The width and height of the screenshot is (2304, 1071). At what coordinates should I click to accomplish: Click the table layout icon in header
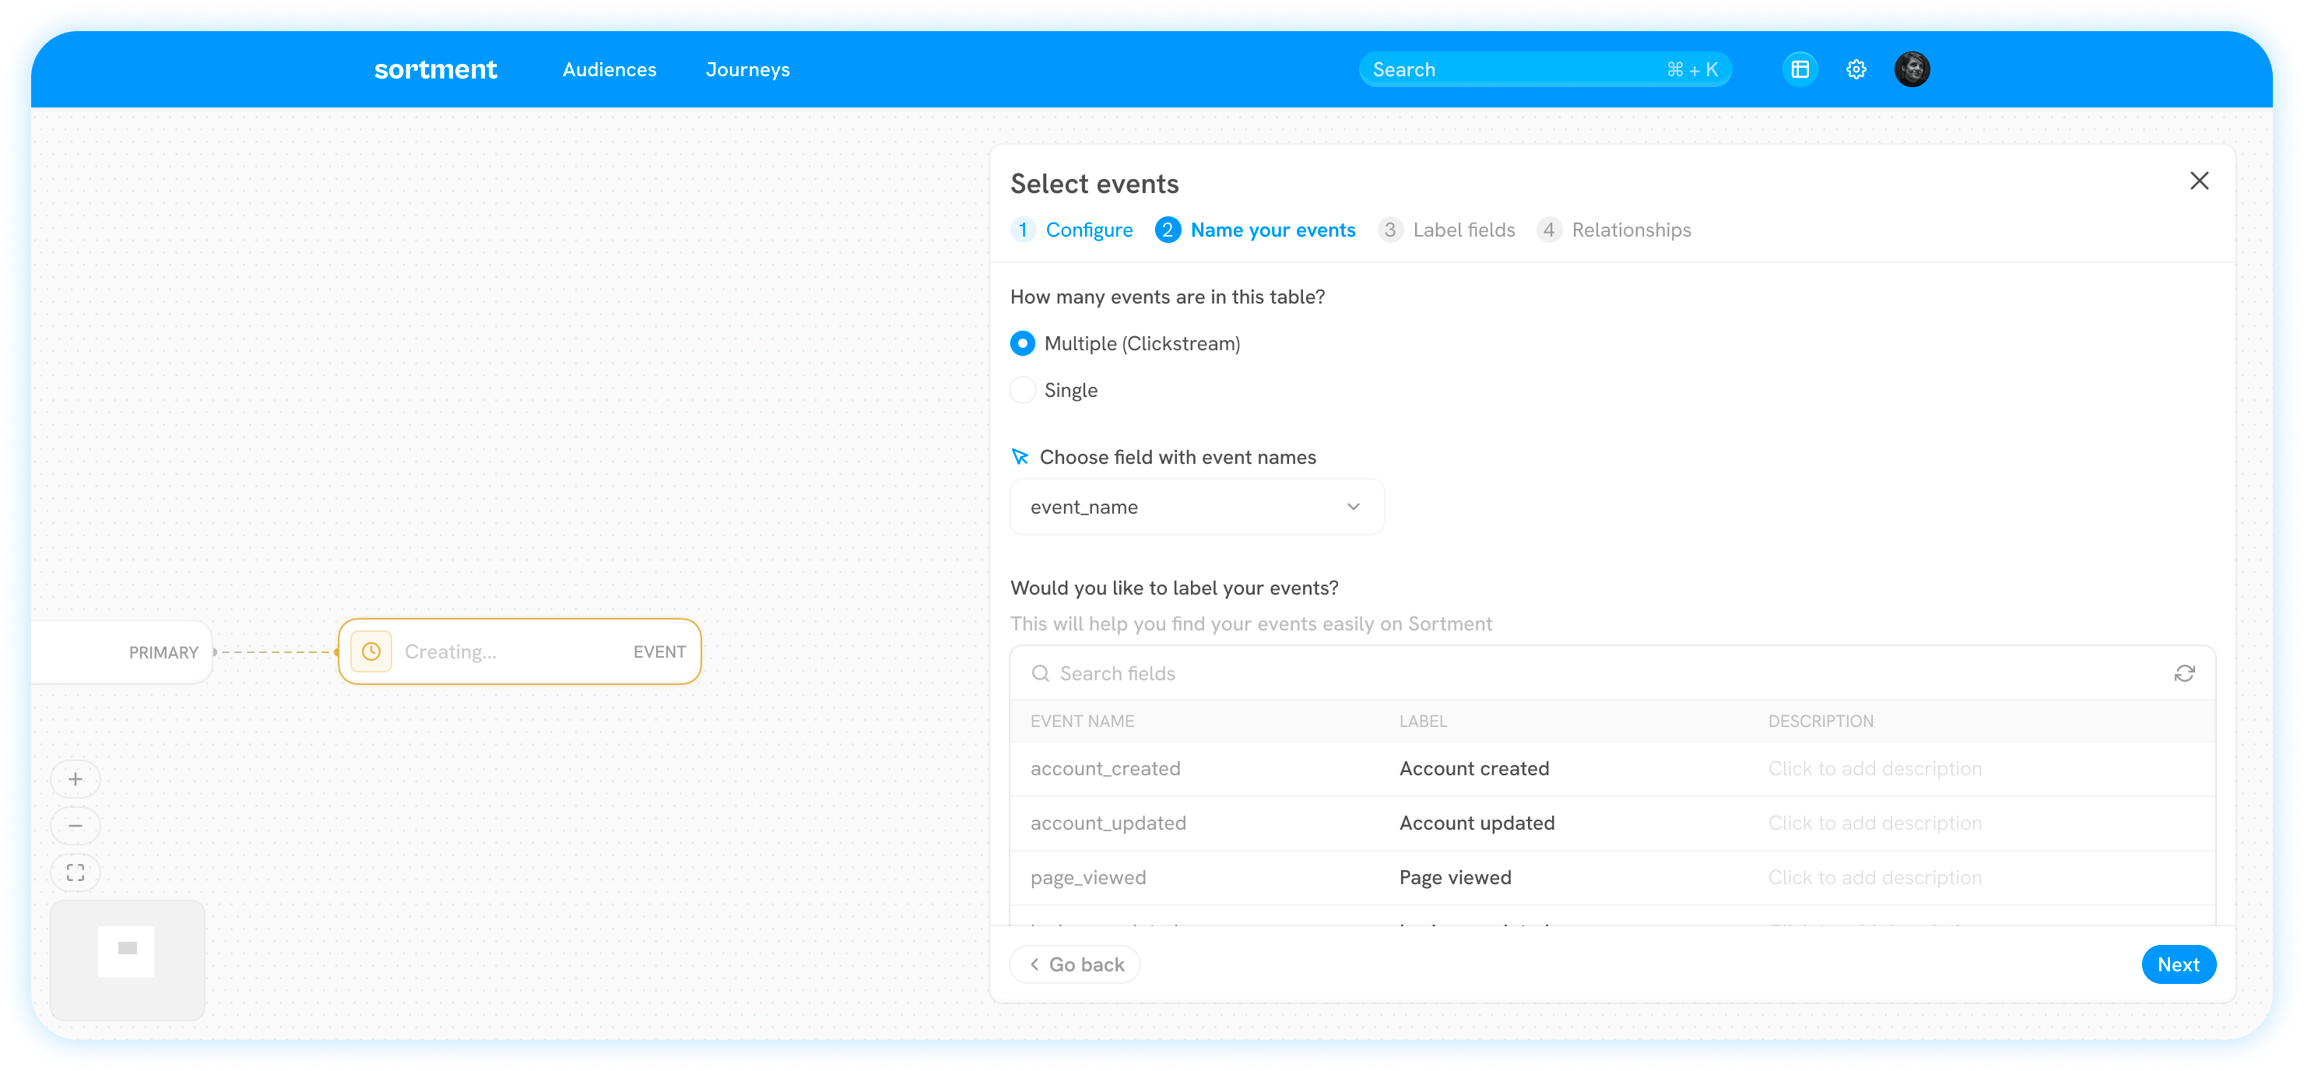point(1800,69)
